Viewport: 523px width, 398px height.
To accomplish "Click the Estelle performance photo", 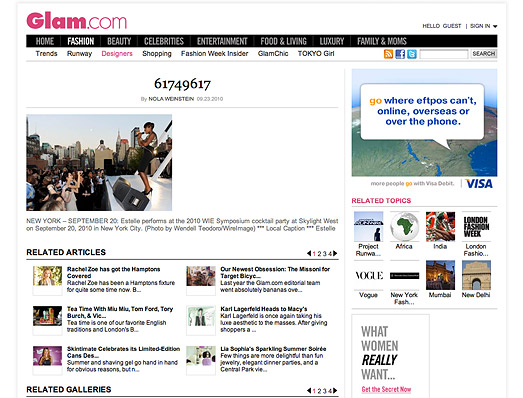I will (x=99, y=162).
